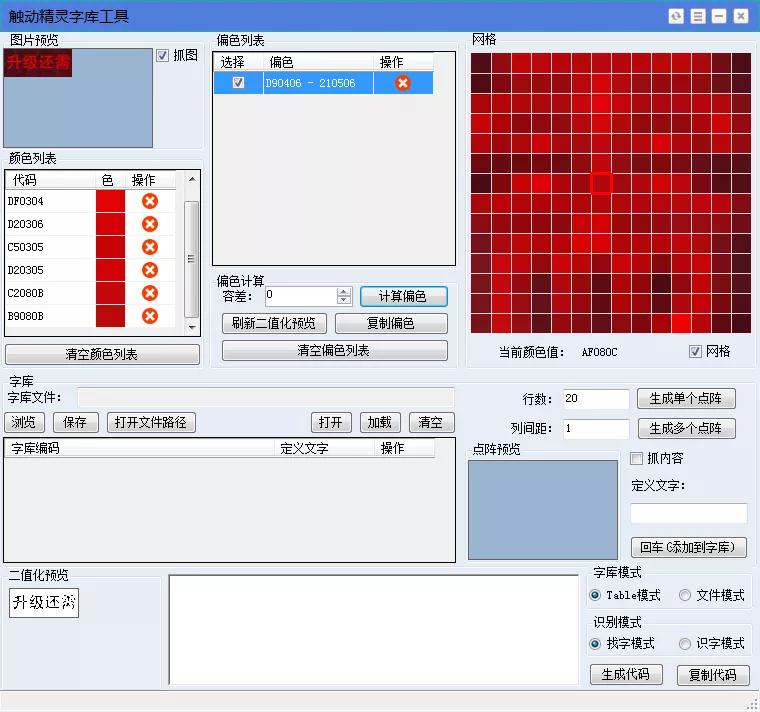The width and height of the screenshot is (760, 712).
Task: Click the color list scrollbar up arrow
Action: click(192, 179)
